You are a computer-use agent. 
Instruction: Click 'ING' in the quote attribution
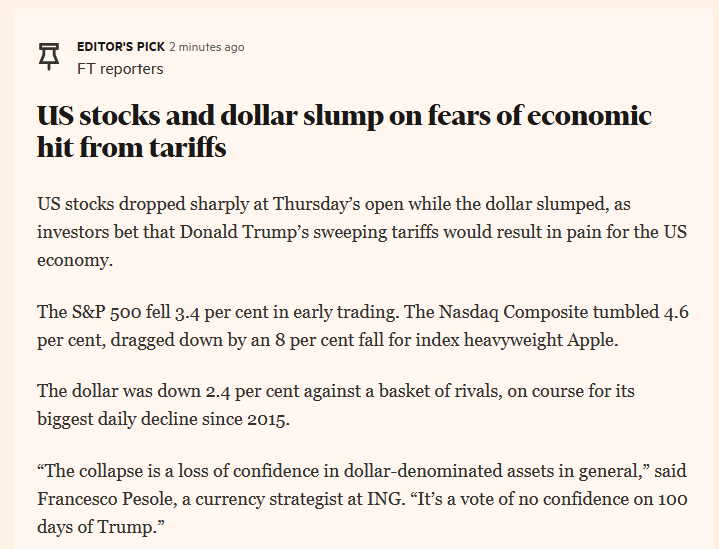(x=385, y=497)
